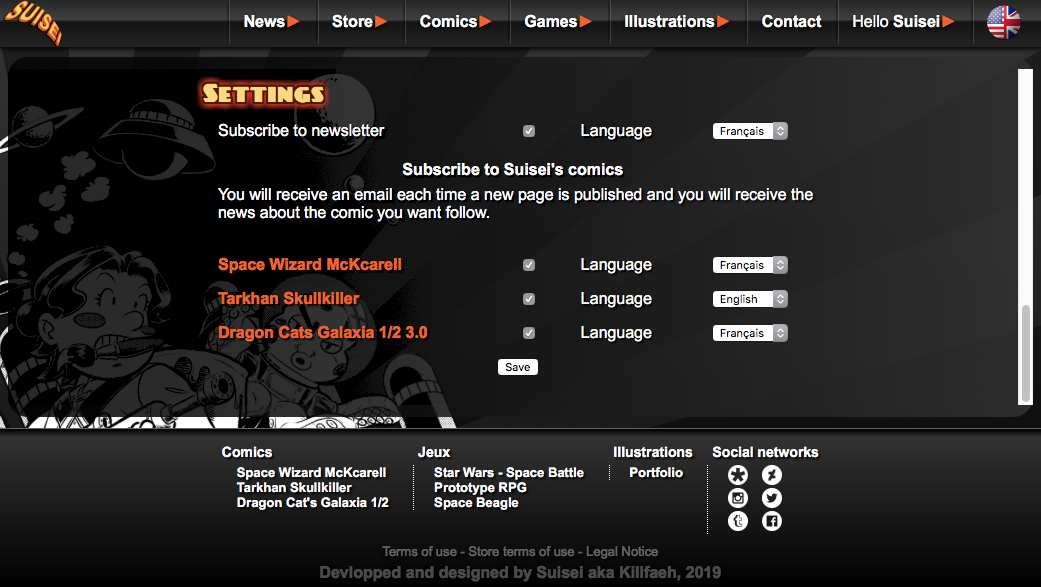Open orange Tarkhan Skullkiller settings link
This screenshot has width=1041, height=587.
pyautogui.click(x=289, y=298)
